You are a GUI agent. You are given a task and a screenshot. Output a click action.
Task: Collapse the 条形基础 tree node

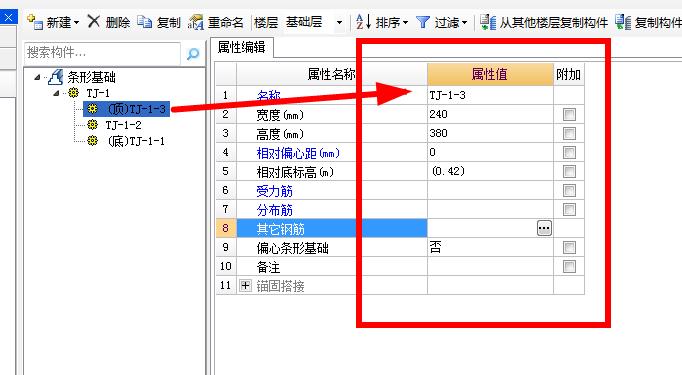tap(37, 77)
